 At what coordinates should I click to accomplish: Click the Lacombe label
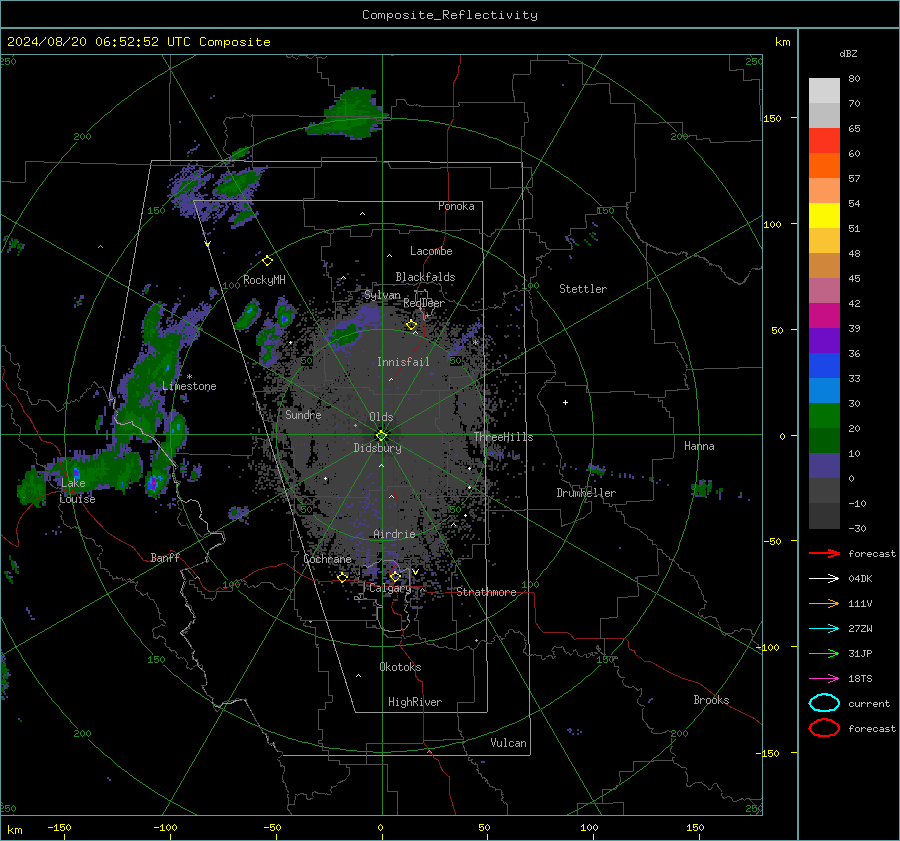point(431,251)
